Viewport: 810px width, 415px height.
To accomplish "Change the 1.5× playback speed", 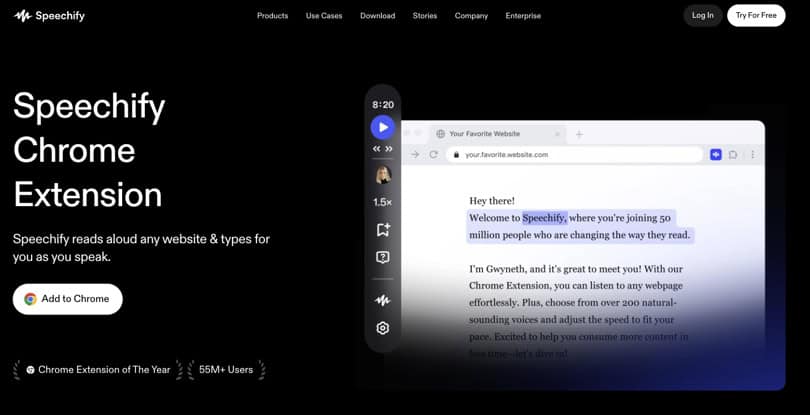I will click(383, 202).
